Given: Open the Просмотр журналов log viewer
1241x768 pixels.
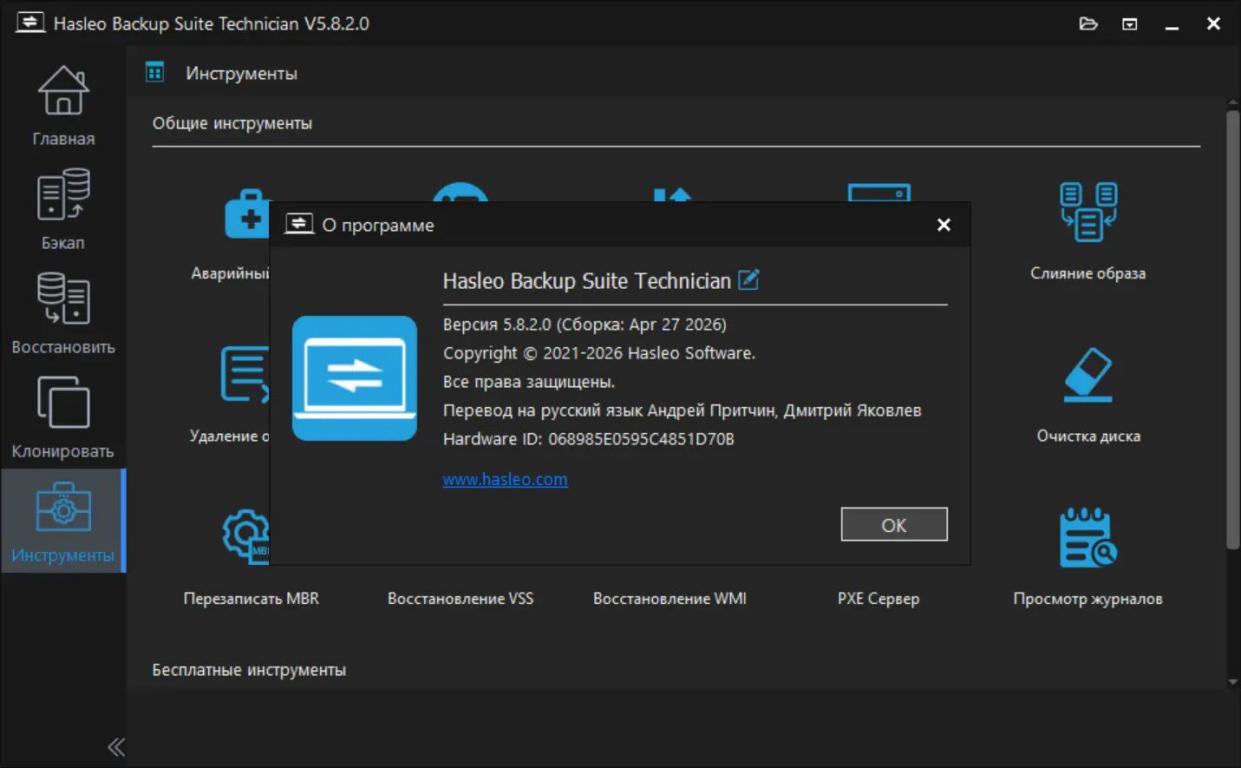Looking at the screenshot, I should 1088,558.
